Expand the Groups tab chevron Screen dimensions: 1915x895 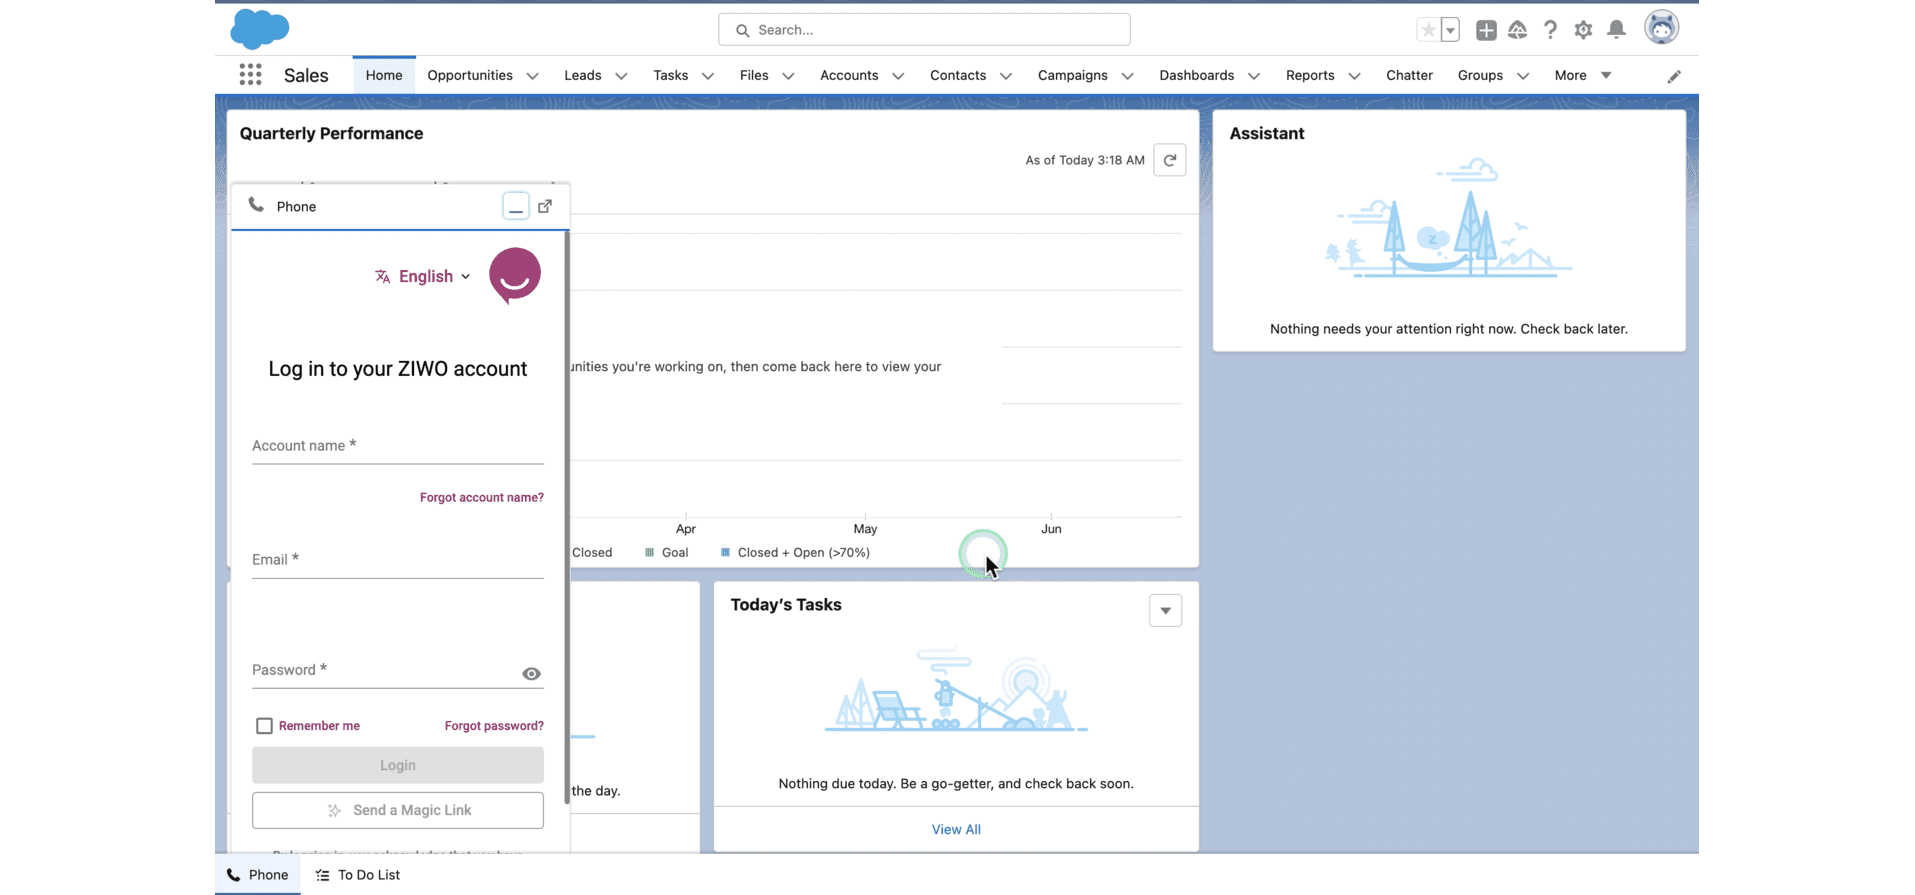1523,76
